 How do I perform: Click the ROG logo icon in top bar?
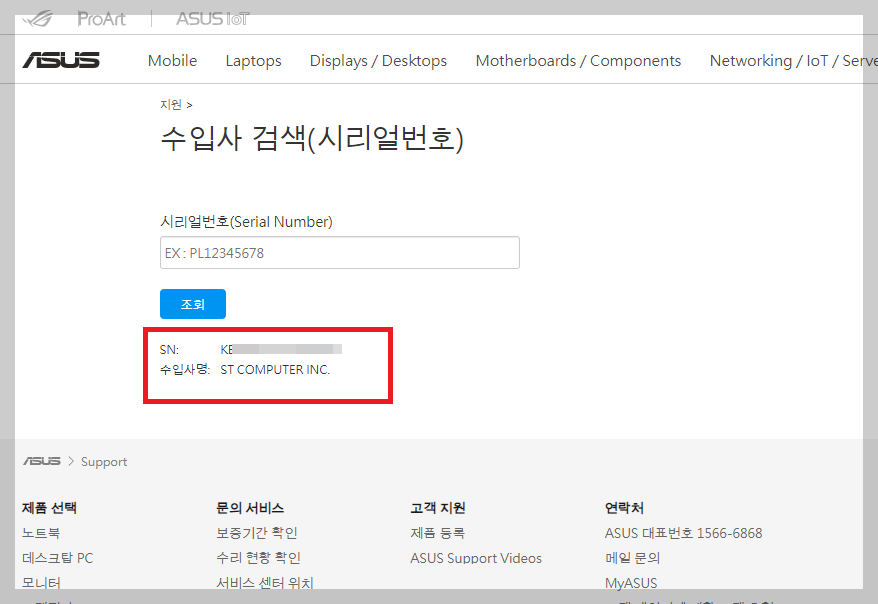tap(38, 19)
